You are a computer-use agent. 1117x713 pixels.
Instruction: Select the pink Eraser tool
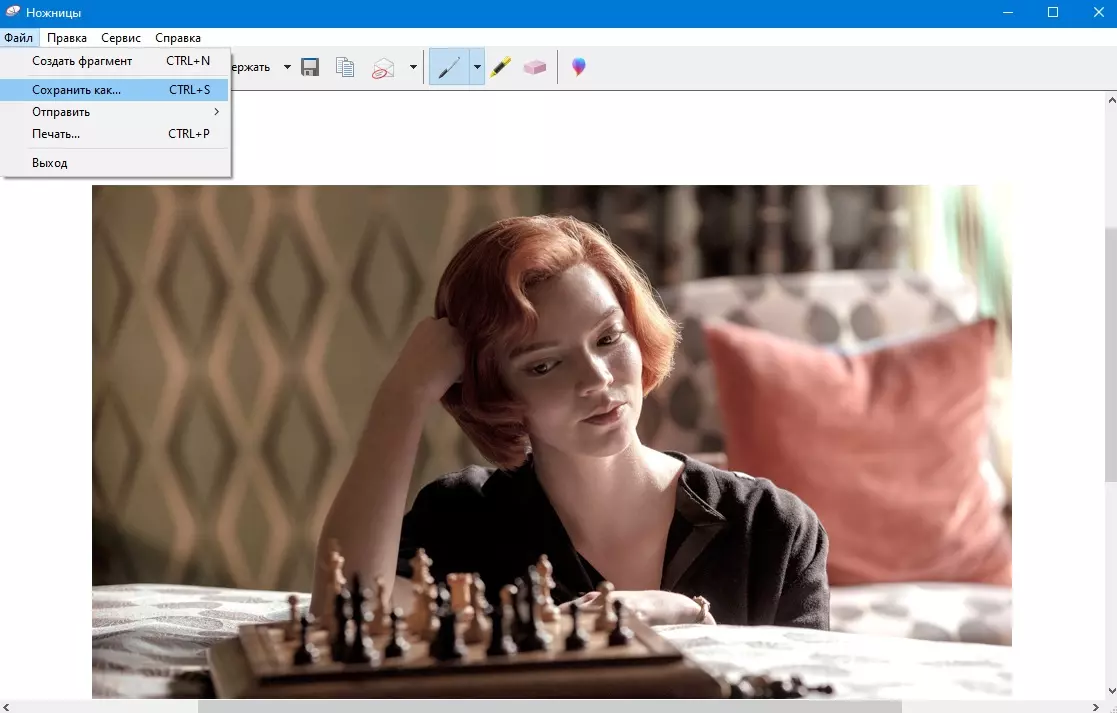coord(535,67)
